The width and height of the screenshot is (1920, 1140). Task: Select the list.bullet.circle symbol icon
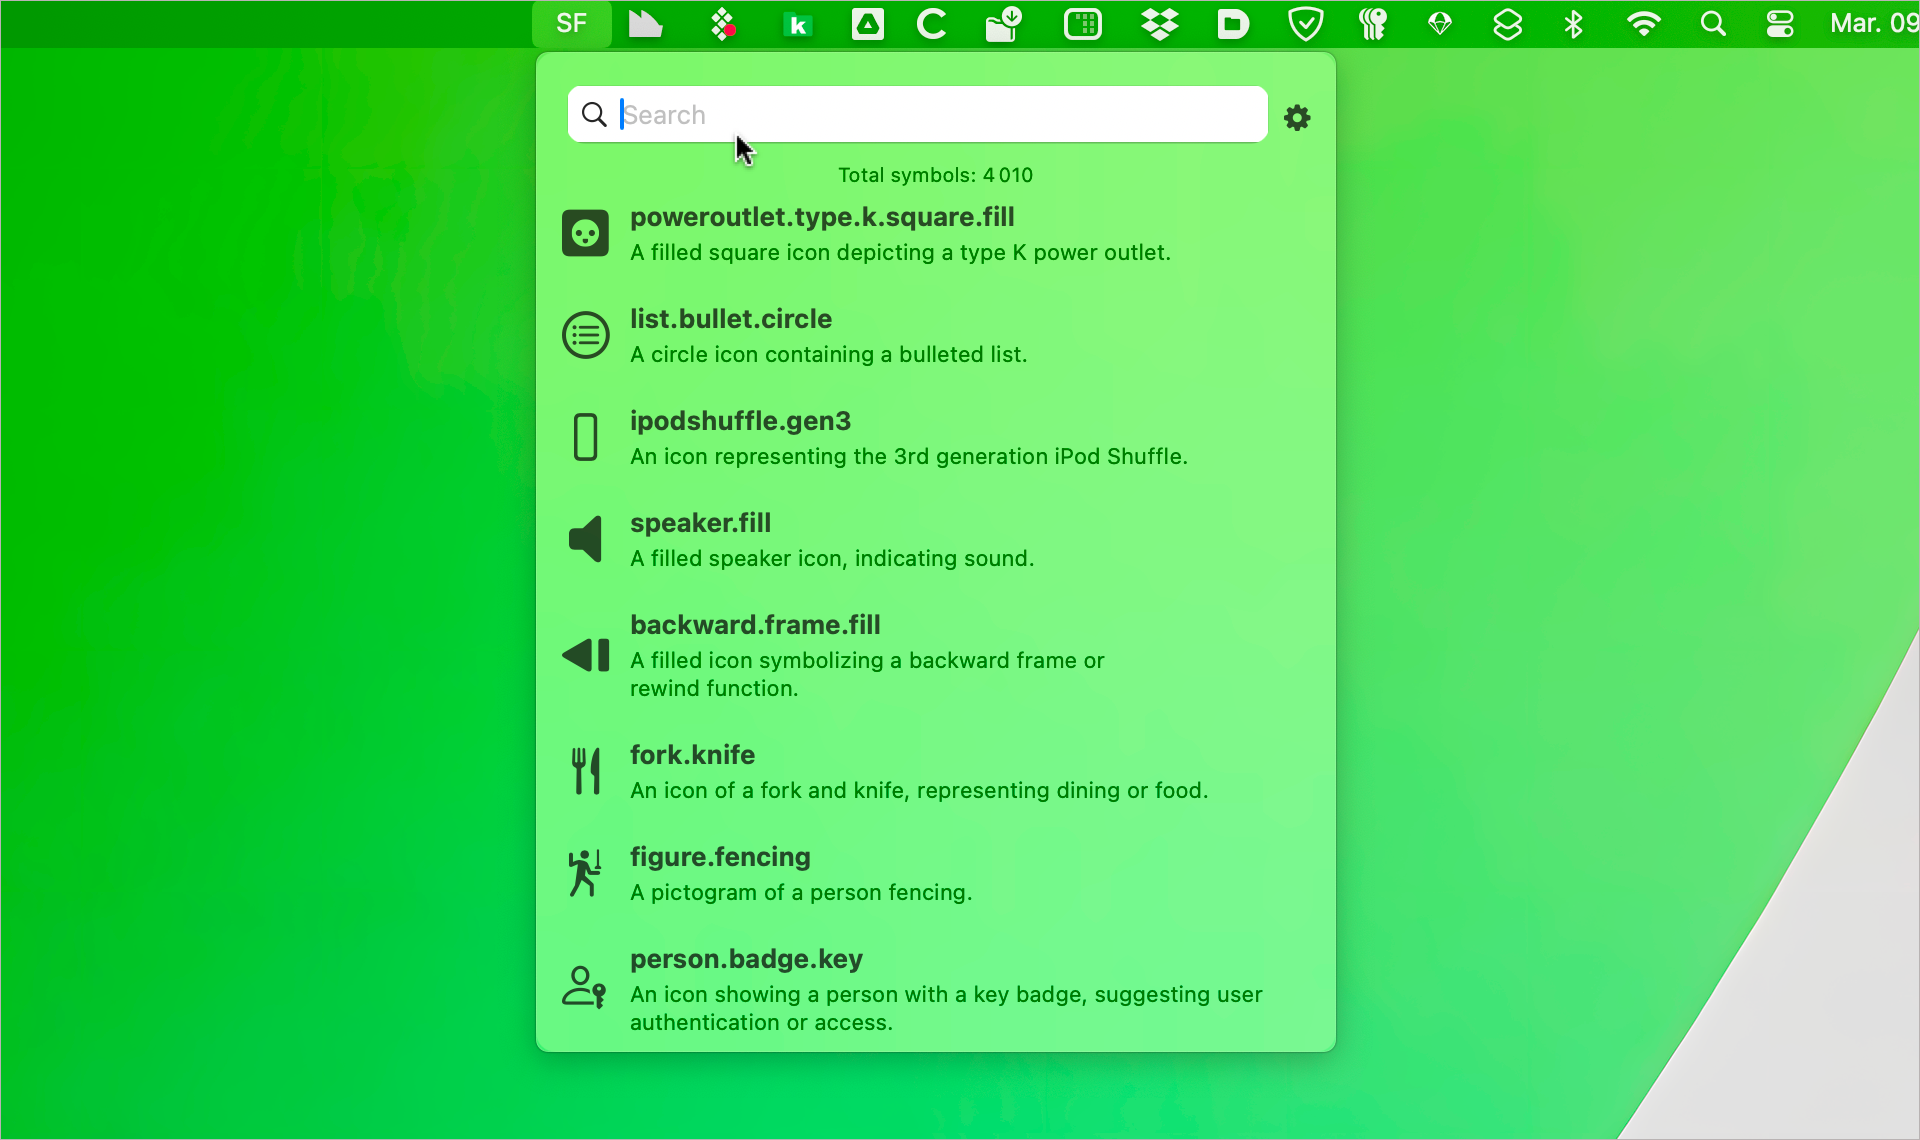585,335
